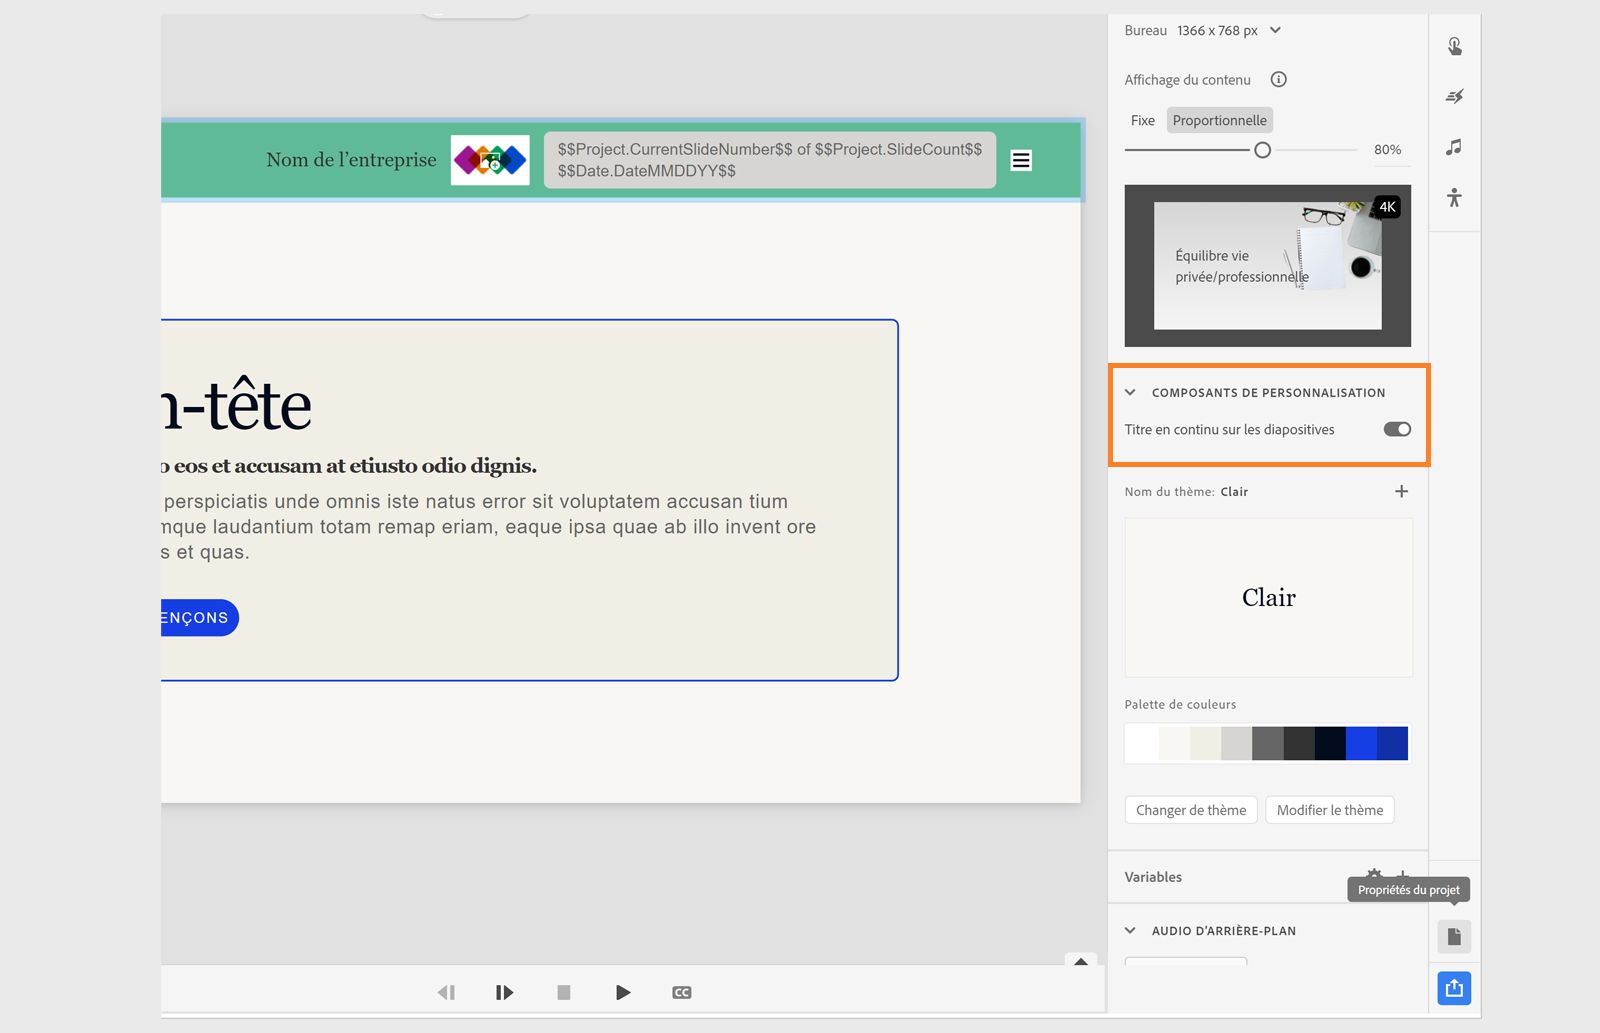Select the interactivity icon at sidebar top
Image resolution: width=1600 pixels, height=1033 pixels.
(x=1454, y=46)
